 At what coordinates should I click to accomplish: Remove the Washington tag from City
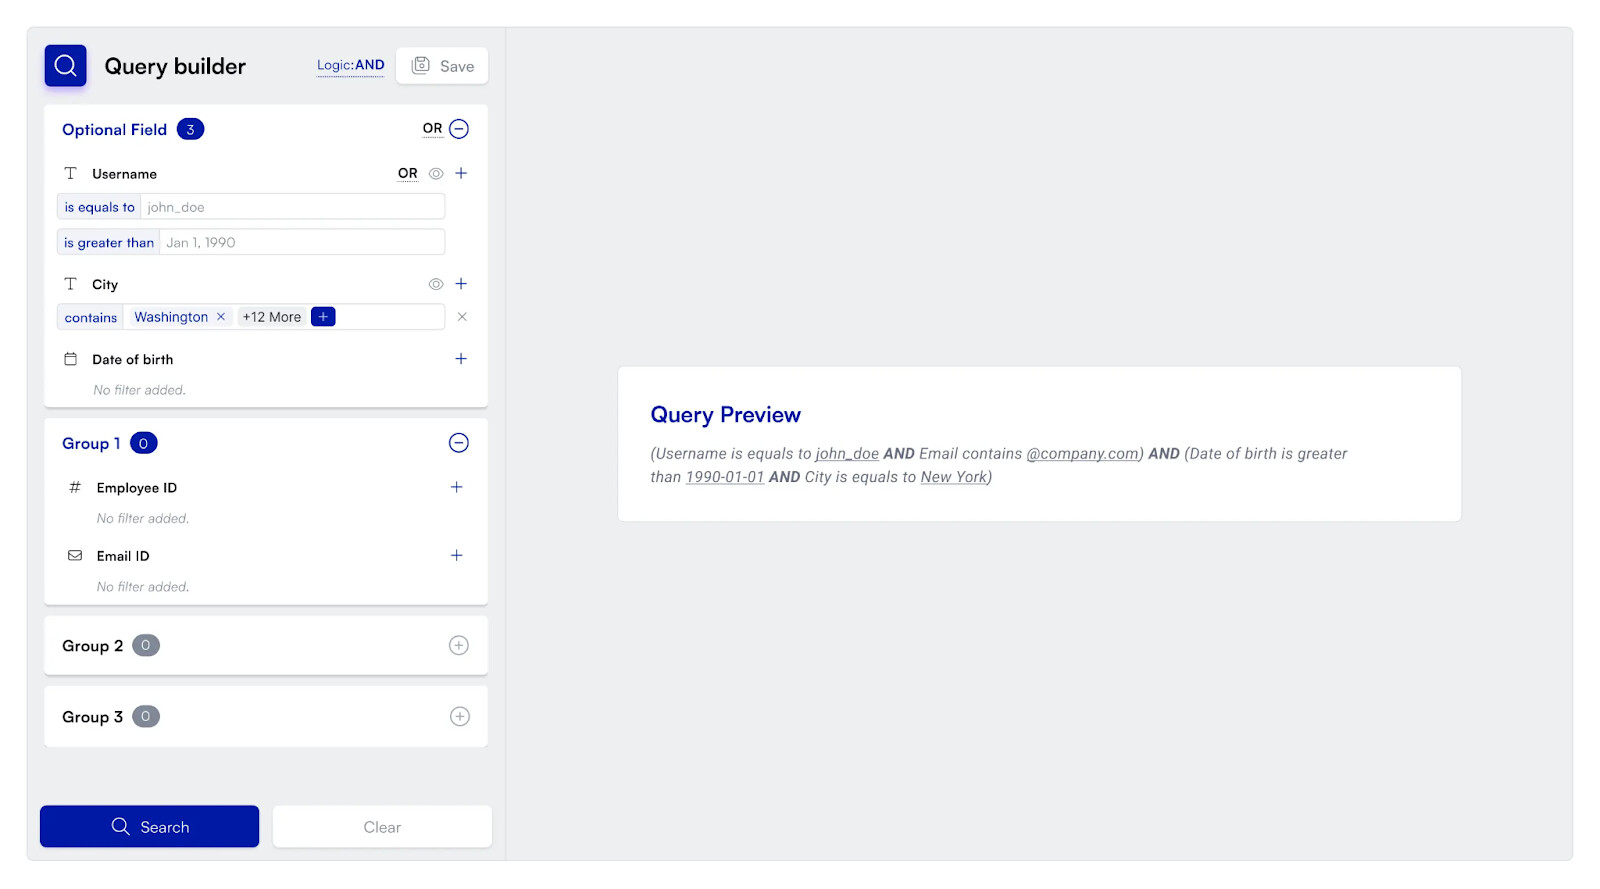pos(221,317)
